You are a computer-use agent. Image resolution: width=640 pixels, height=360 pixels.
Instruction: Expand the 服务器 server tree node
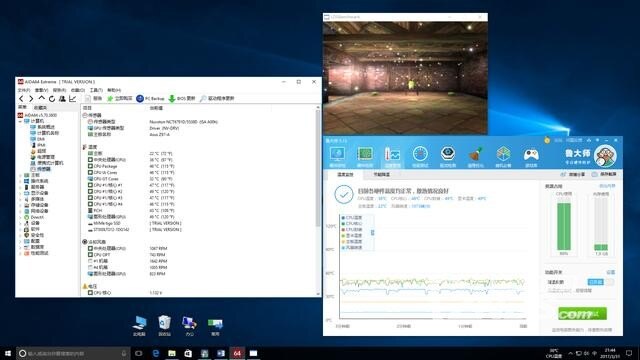(x=20, y=187)
